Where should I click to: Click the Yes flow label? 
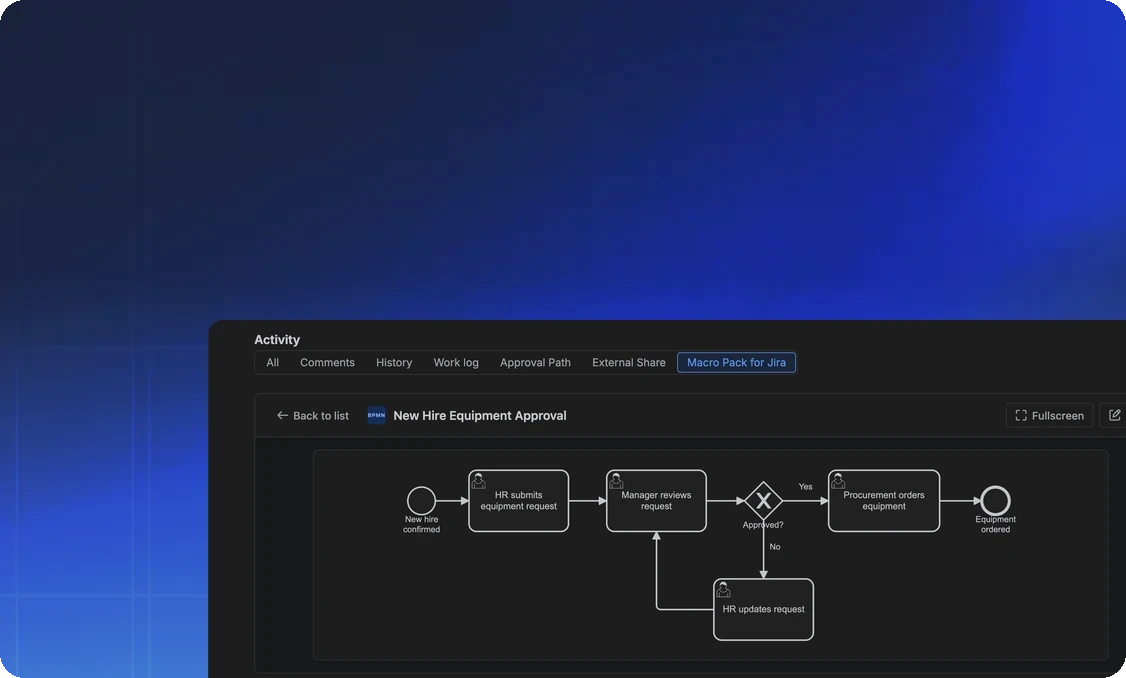tap(806, 487)
